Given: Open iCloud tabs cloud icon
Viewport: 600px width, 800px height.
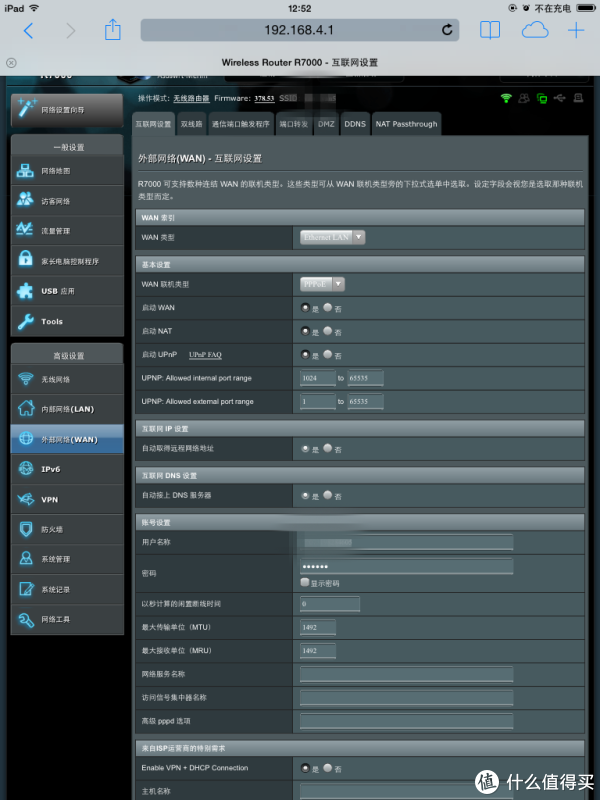Looking at the screenshot, I should pyautogui.click(x=535, y=31).
